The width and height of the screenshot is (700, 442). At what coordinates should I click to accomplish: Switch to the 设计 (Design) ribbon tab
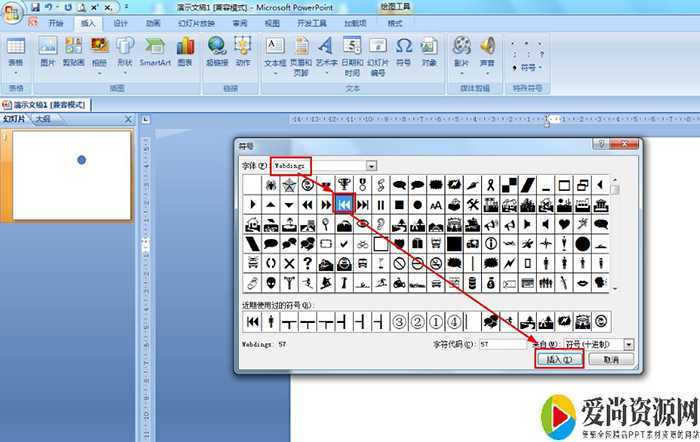(120, 22)
